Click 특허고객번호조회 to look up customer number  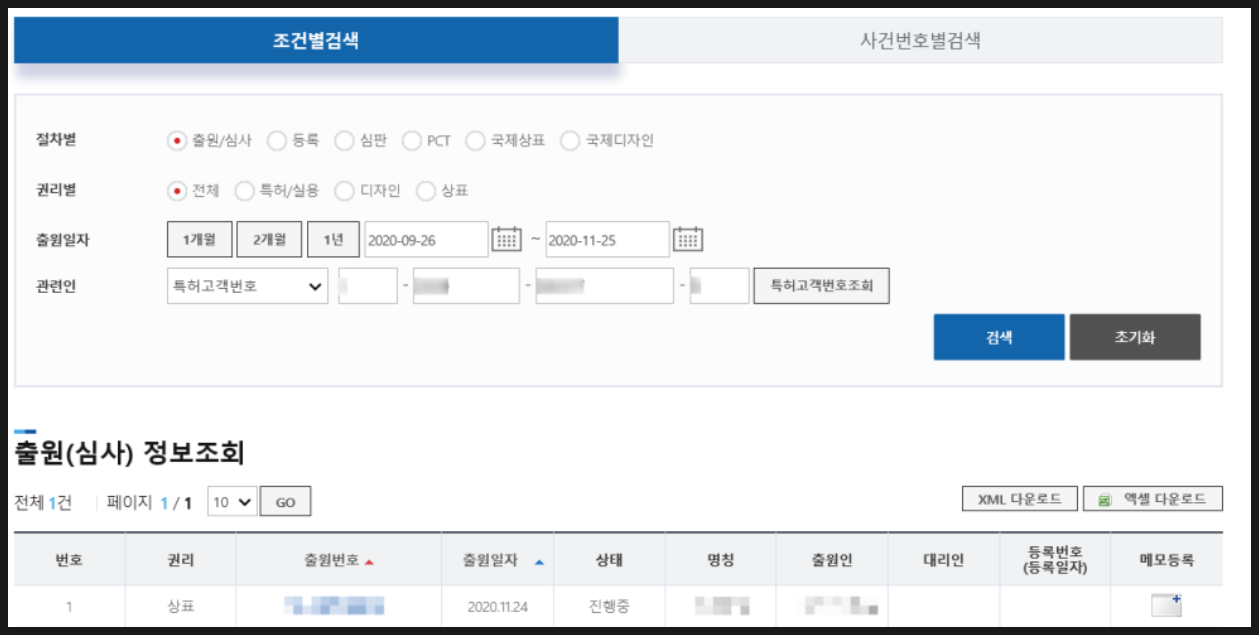pyautogui.click(x=823, y=287)
